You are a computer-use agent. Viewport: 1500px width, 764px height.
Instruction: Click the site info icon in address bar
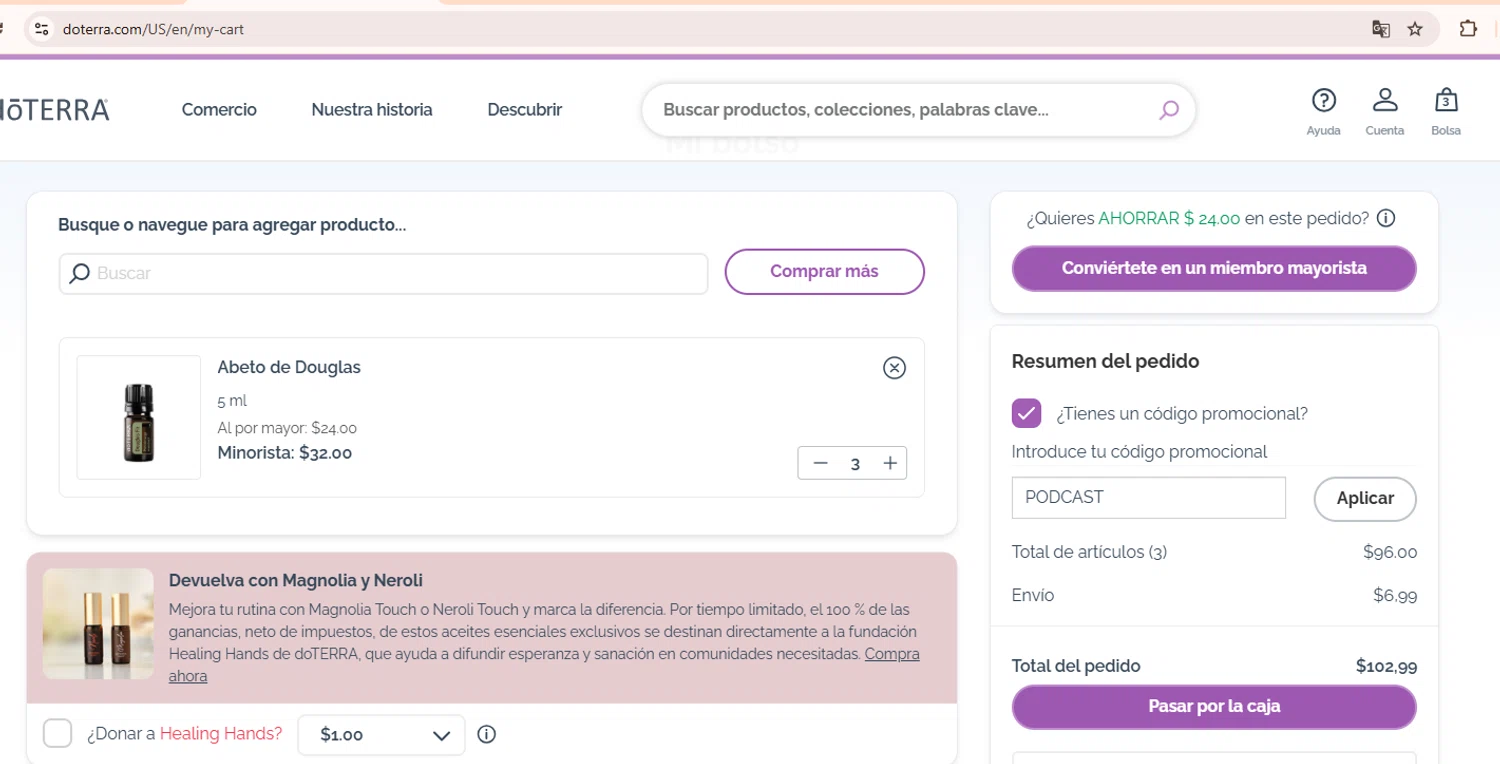[41, 29]
